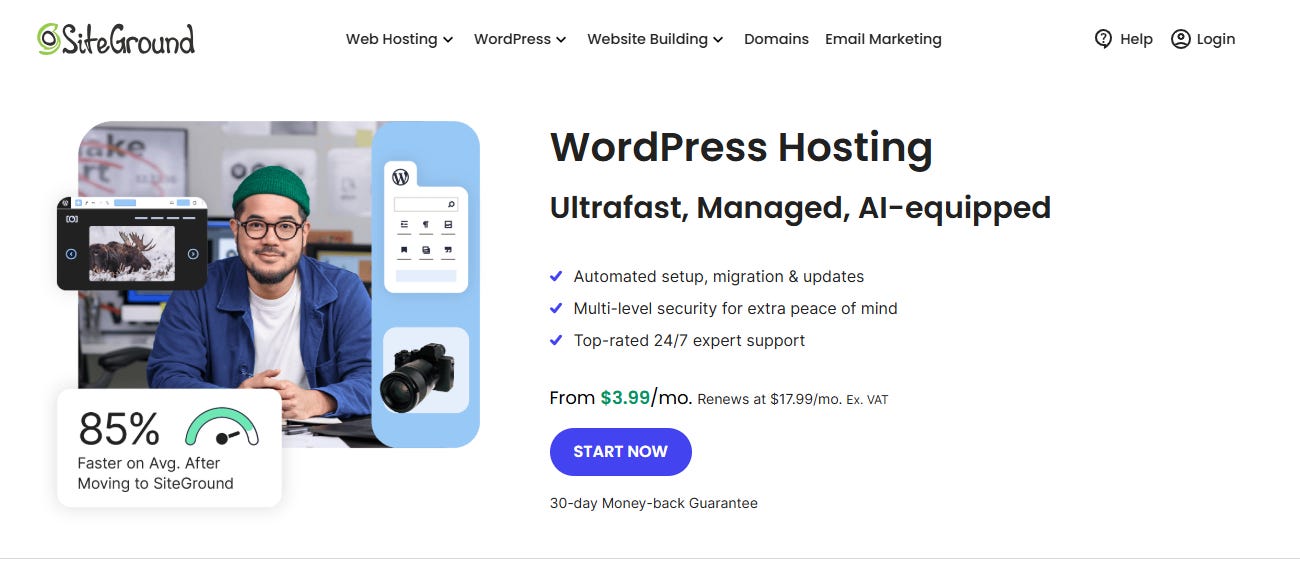Expand the Web Hosting dropdown menu
Screen dimensions: 1300x563
click(399, 39)
